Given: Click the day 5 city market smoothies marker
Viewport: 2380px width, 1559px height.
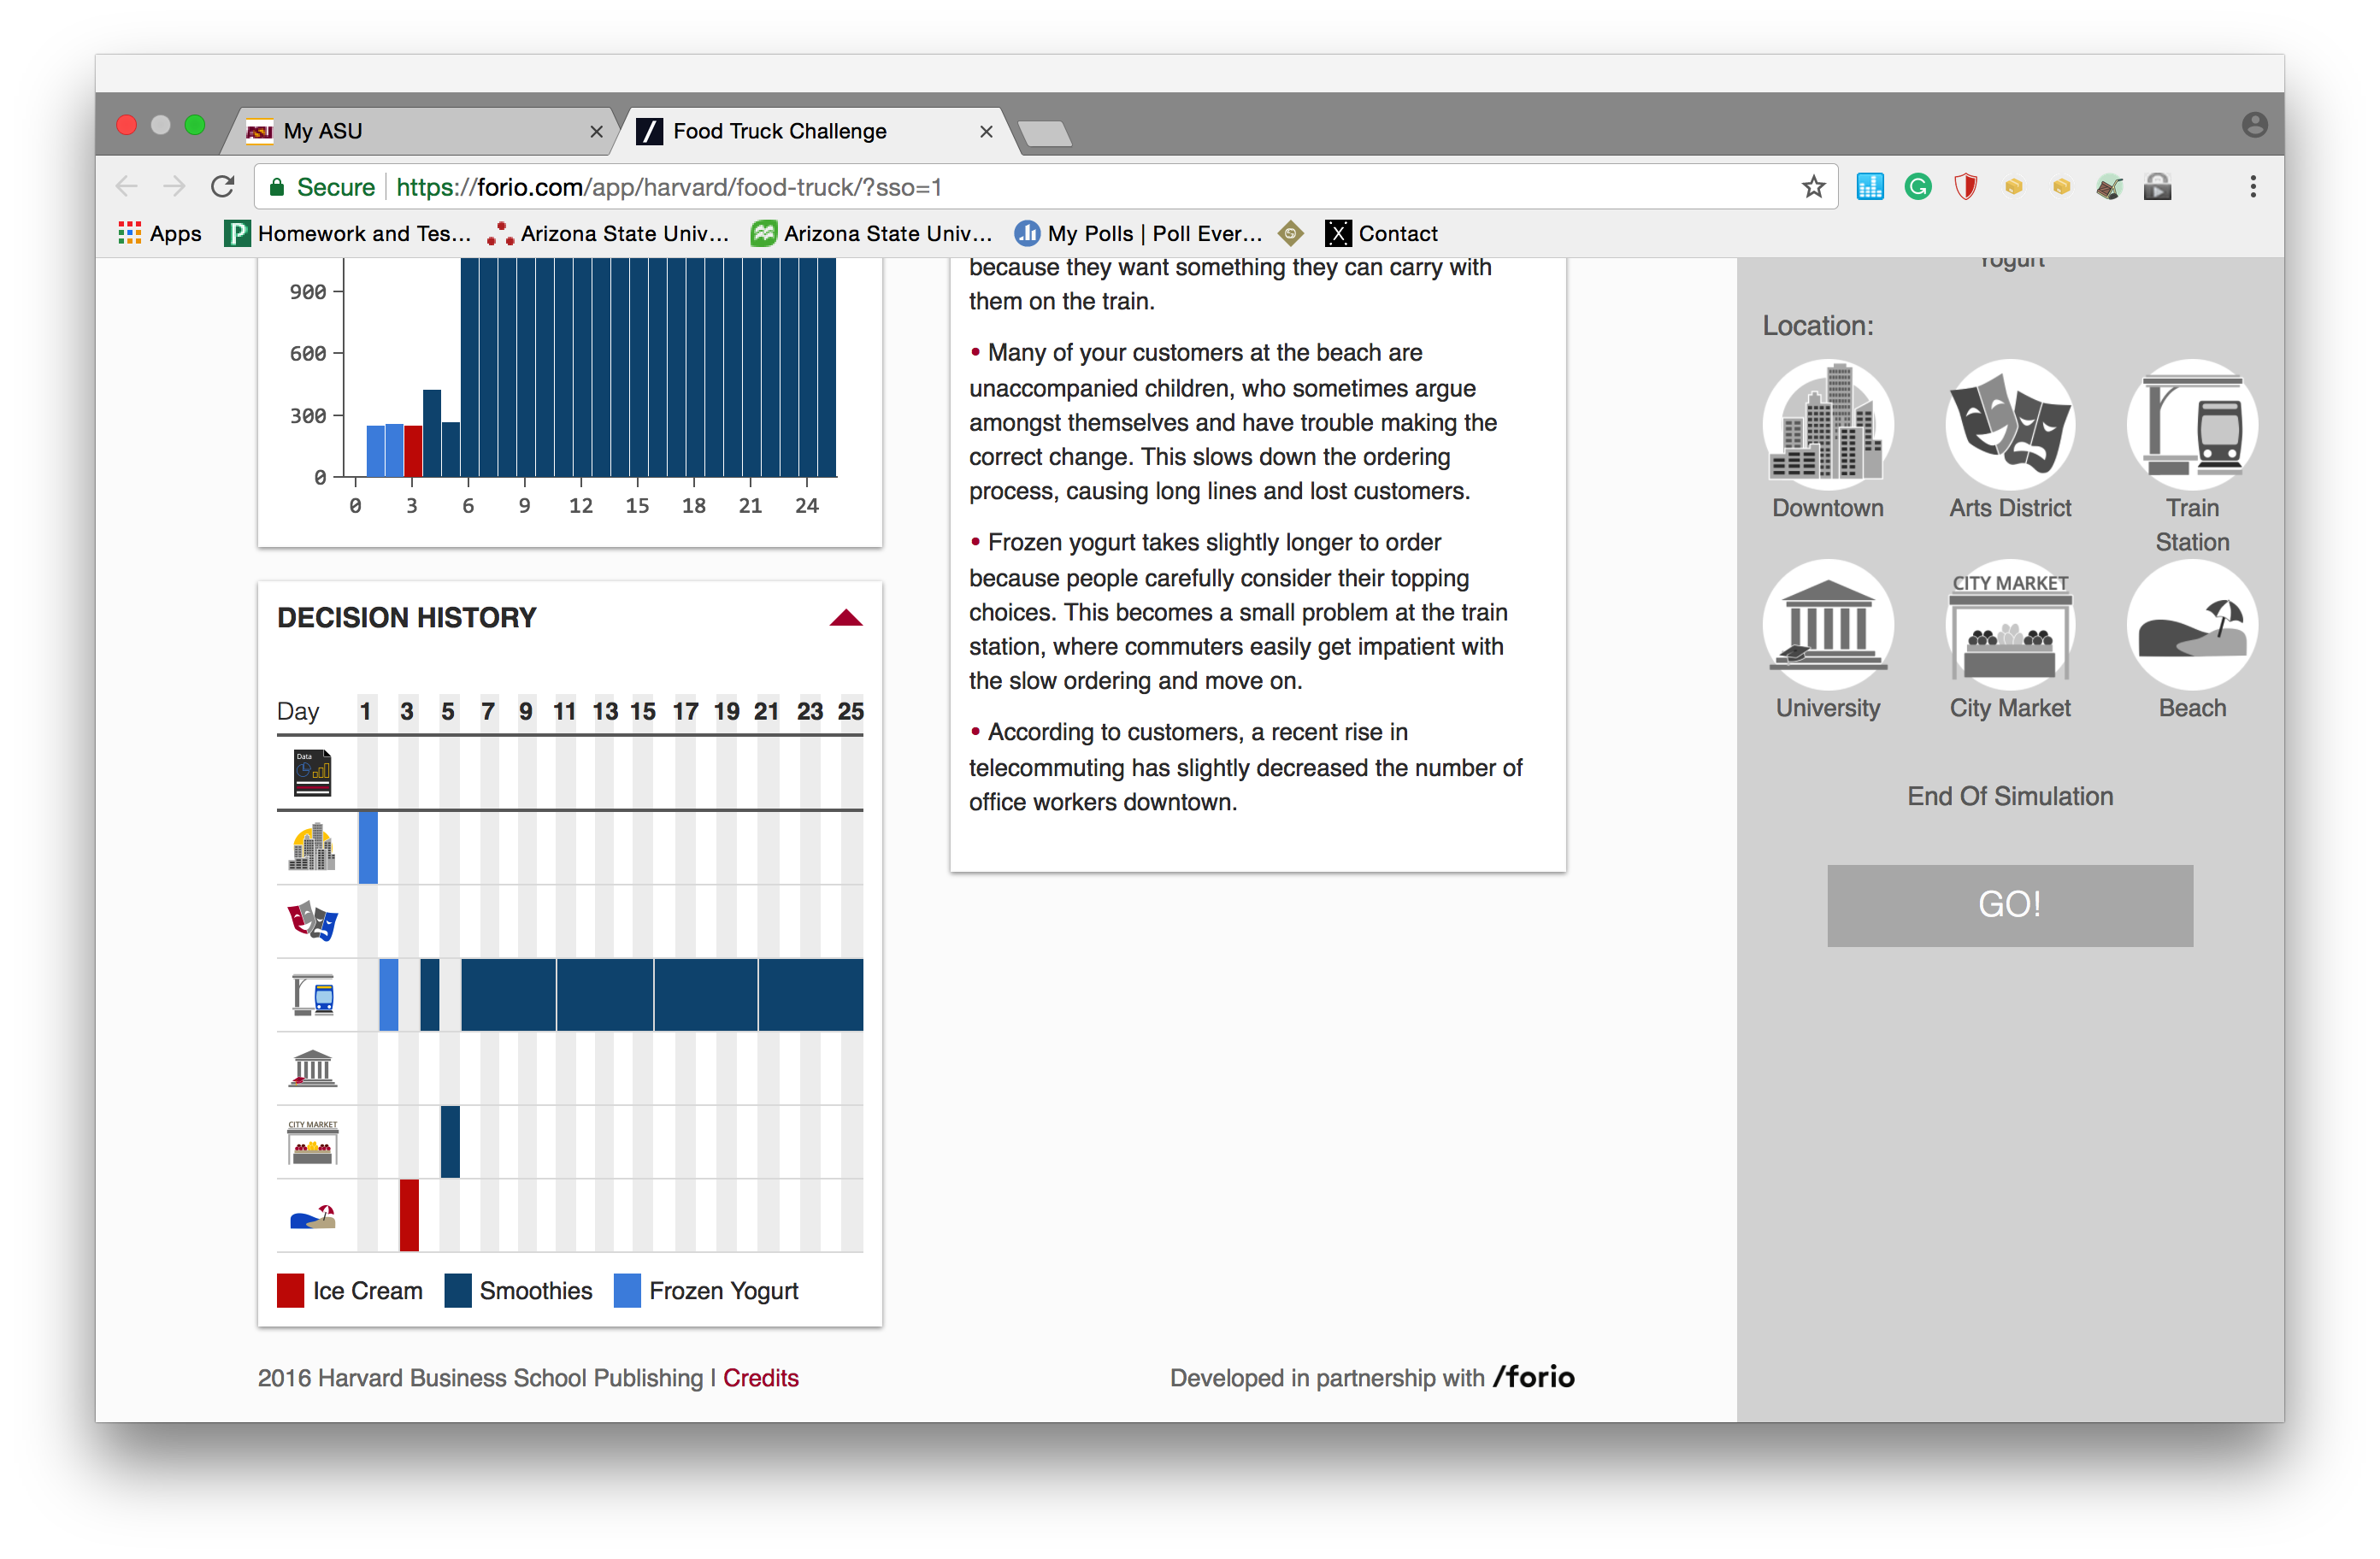Looking at the screenshot, I should coord(450,1141).
